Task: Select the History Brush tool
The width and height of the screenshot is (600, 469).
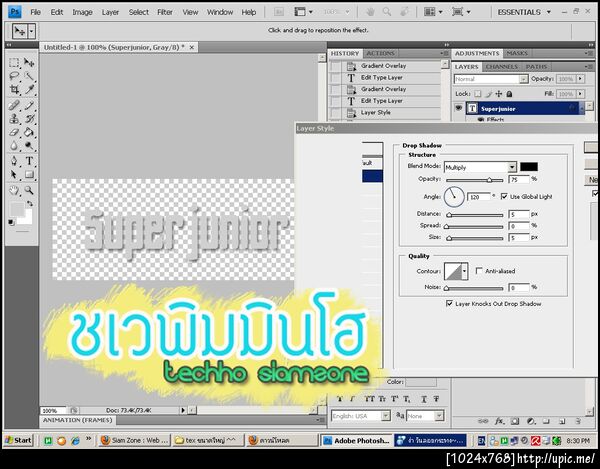Action: tap(29, 119)
